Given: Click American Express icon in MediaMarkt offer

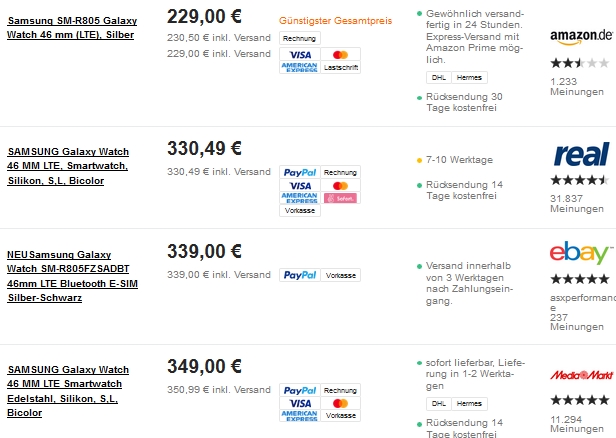Looking at the screenshot, I should [300, 416].
